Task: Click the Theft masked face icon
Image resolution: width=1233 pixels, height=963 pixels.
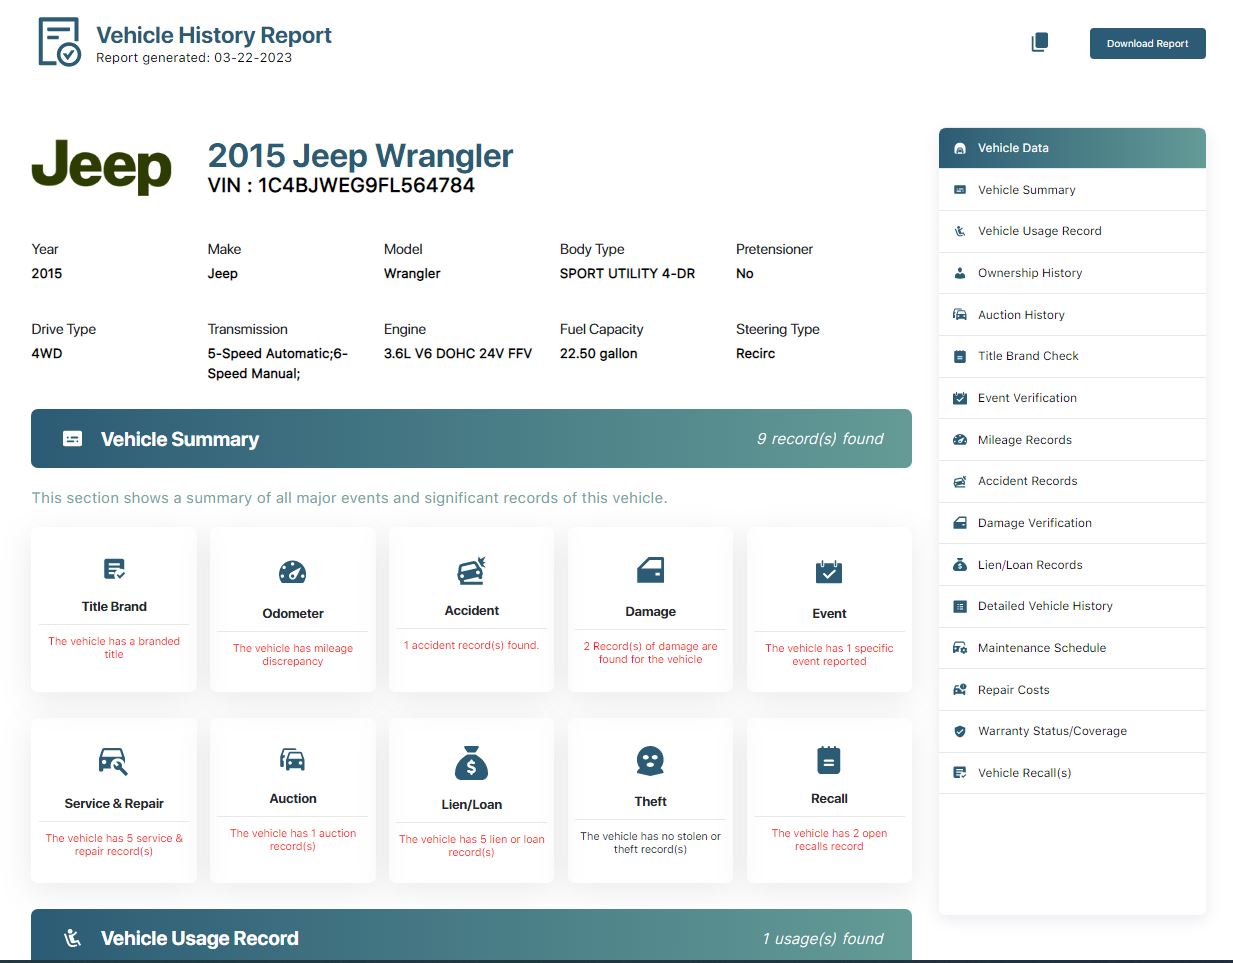Action: [x=650, y=761]
